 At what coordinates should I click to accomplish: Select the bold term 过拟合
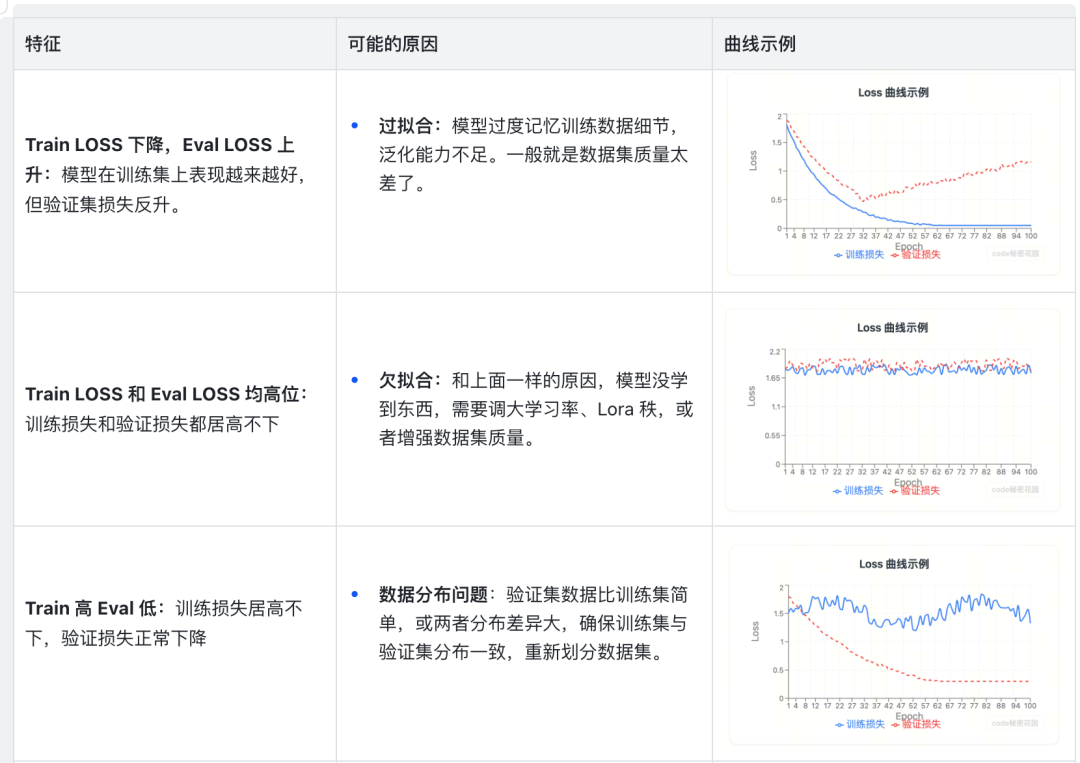coord(406,126)
